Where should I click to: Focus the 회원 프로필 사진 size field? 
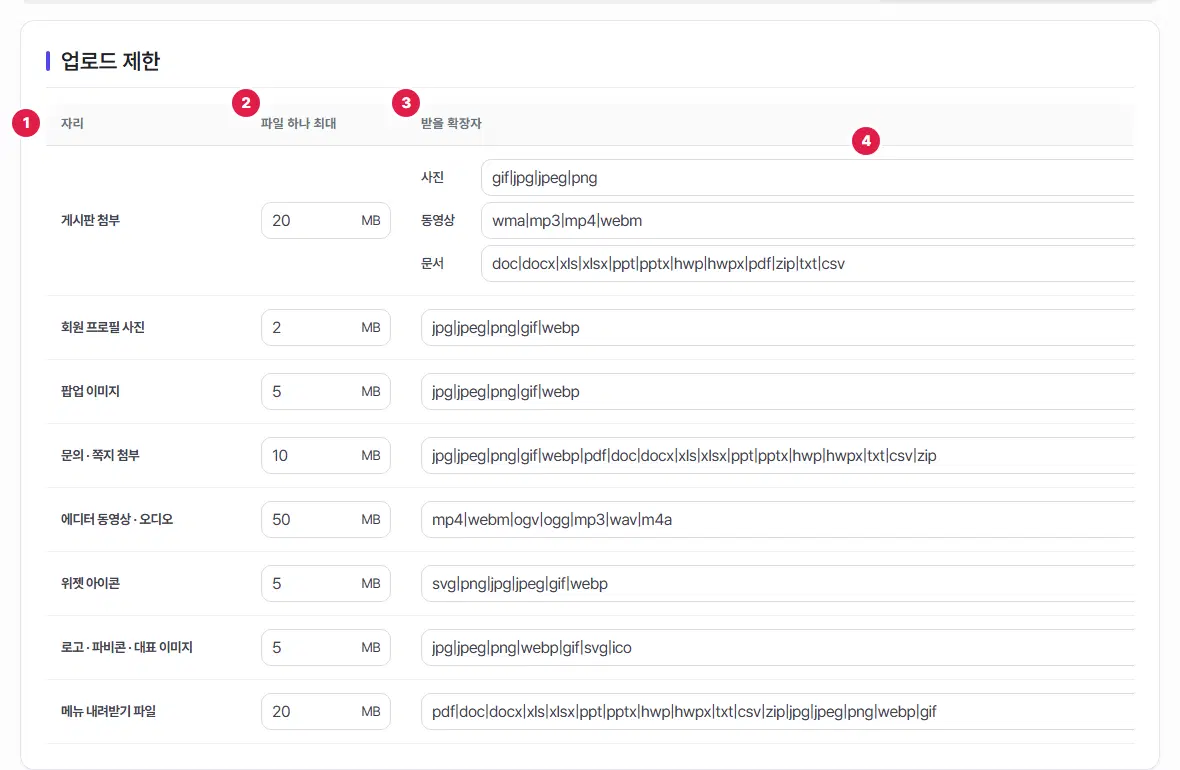[x=326, y=327]
